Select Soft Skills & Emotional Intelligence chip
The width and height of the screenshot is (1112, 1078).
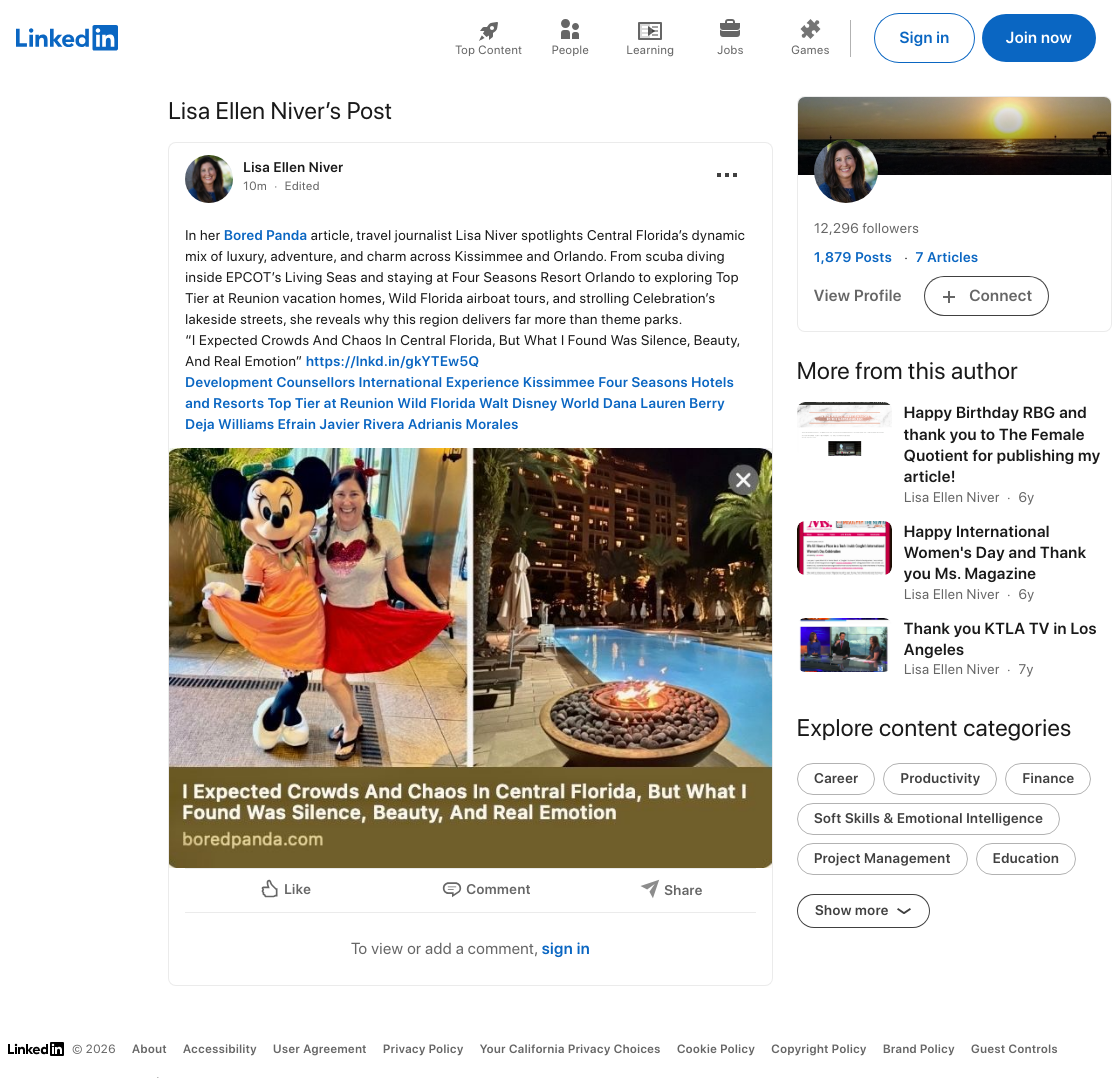(x=928, y=818)
